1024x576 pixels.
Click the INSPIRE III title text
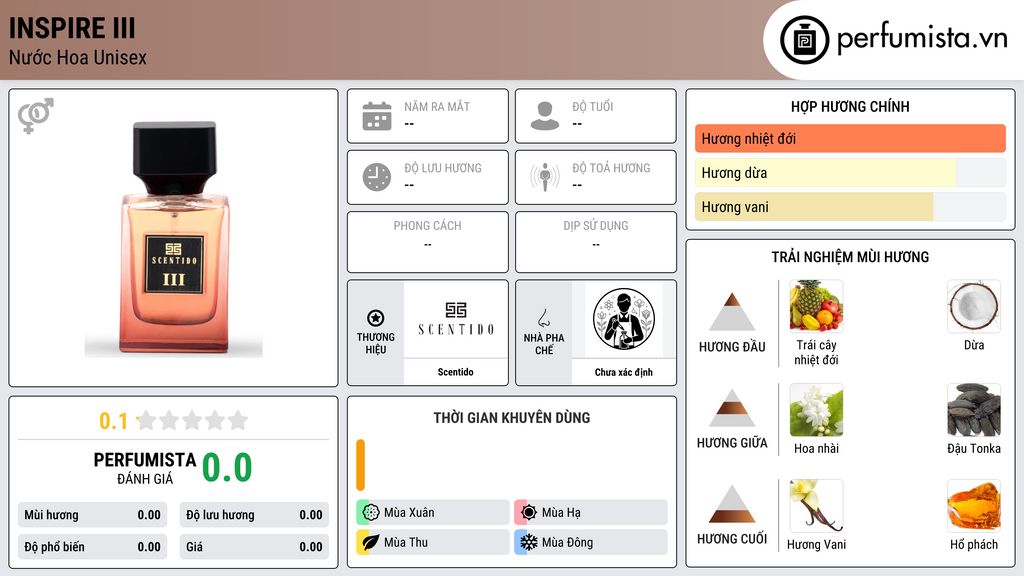point(72,28)
